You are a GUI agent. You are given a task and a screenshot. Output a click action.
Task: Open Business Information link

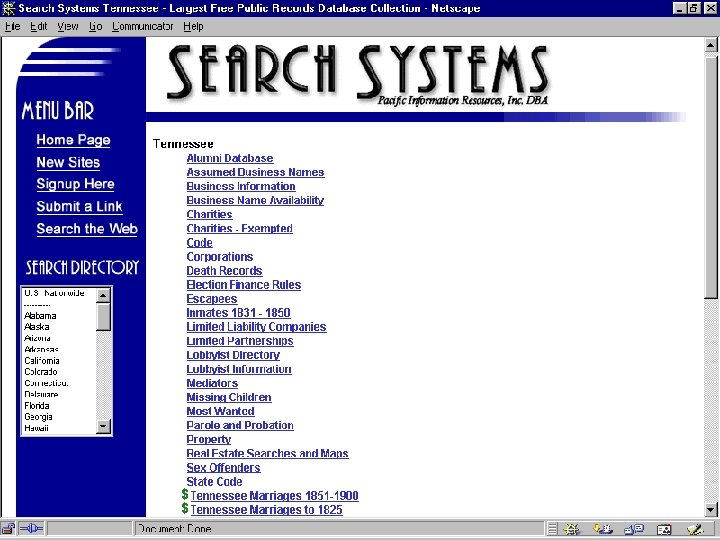tap(241, 186)
